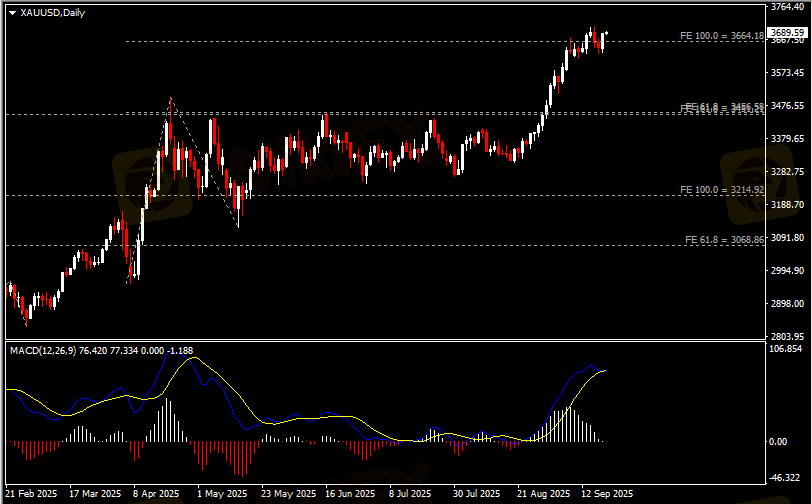Click the 12 Sep 2025 date label
Screen dimensions: 812x504
(607, 494)
